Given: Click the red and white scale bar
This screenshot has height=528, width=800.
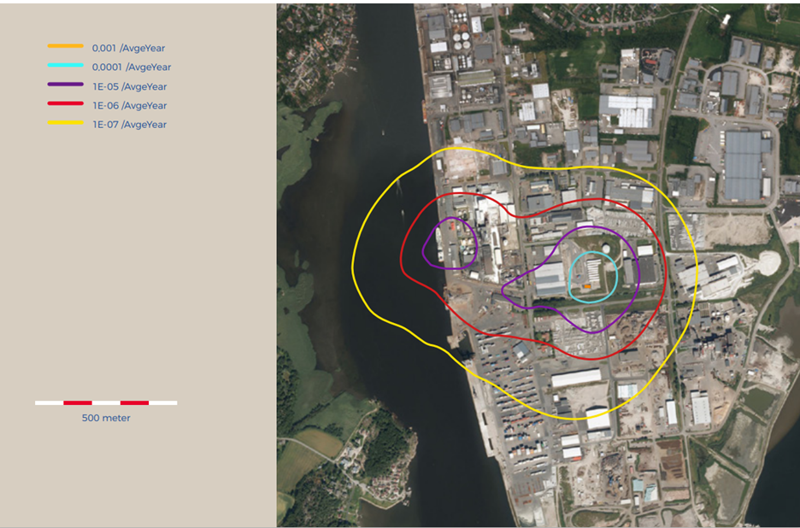Looking at the screenshot, I should [x=106, y=403].
